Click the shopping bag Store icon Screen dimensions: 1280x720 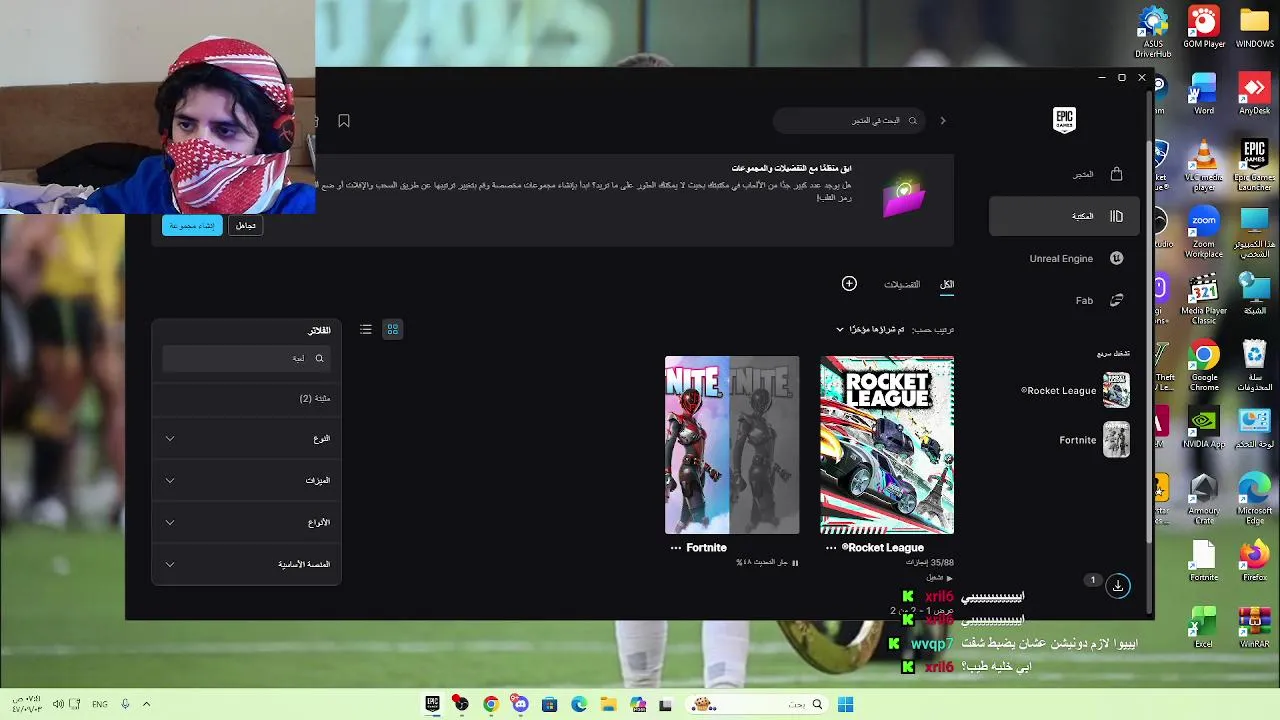[x=1117, y=174]
